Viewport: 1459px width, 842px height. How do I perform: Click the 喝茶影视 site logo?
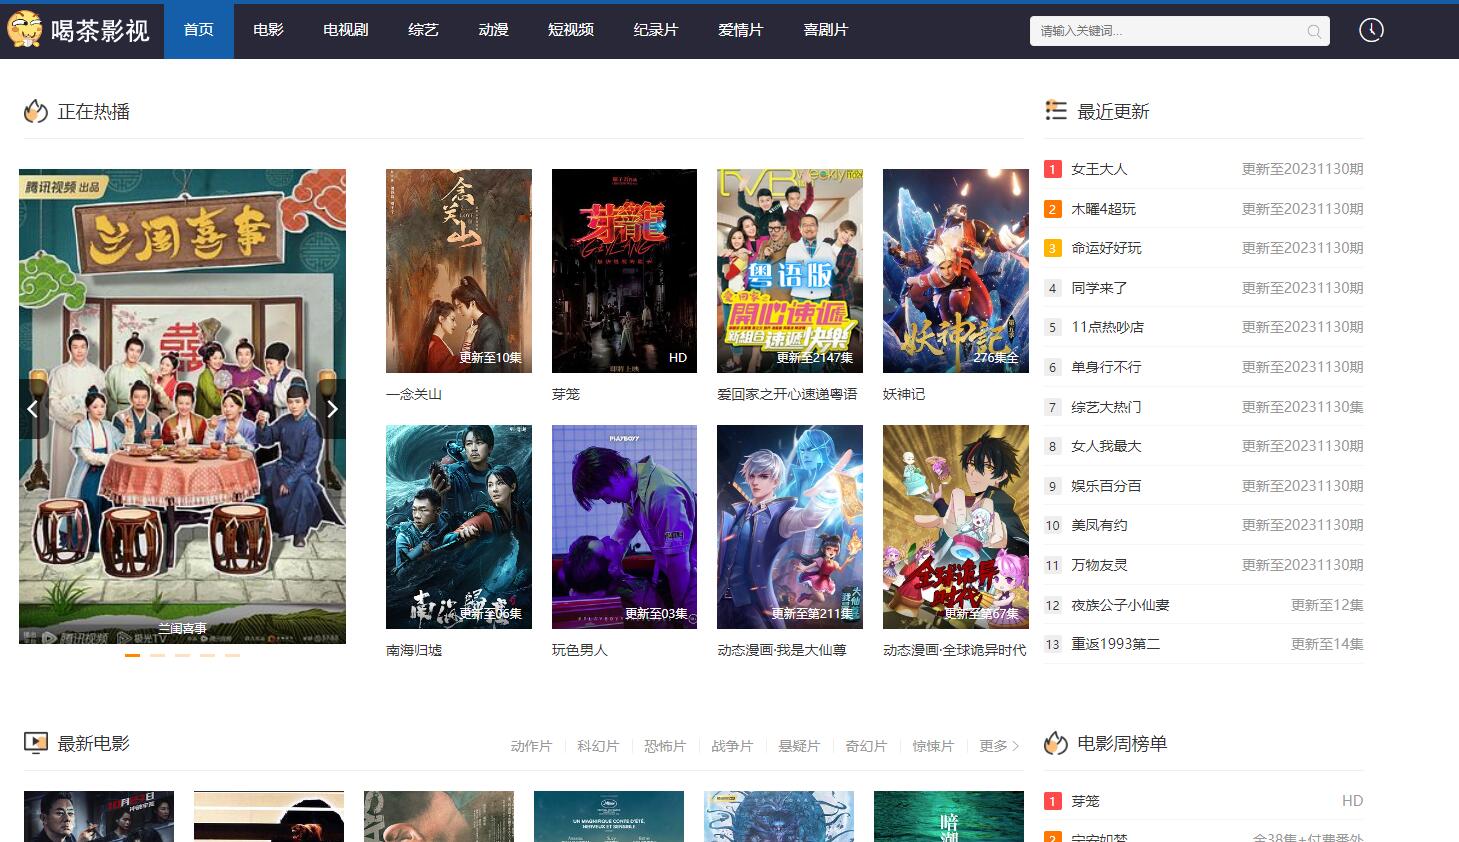pos(79,30)
